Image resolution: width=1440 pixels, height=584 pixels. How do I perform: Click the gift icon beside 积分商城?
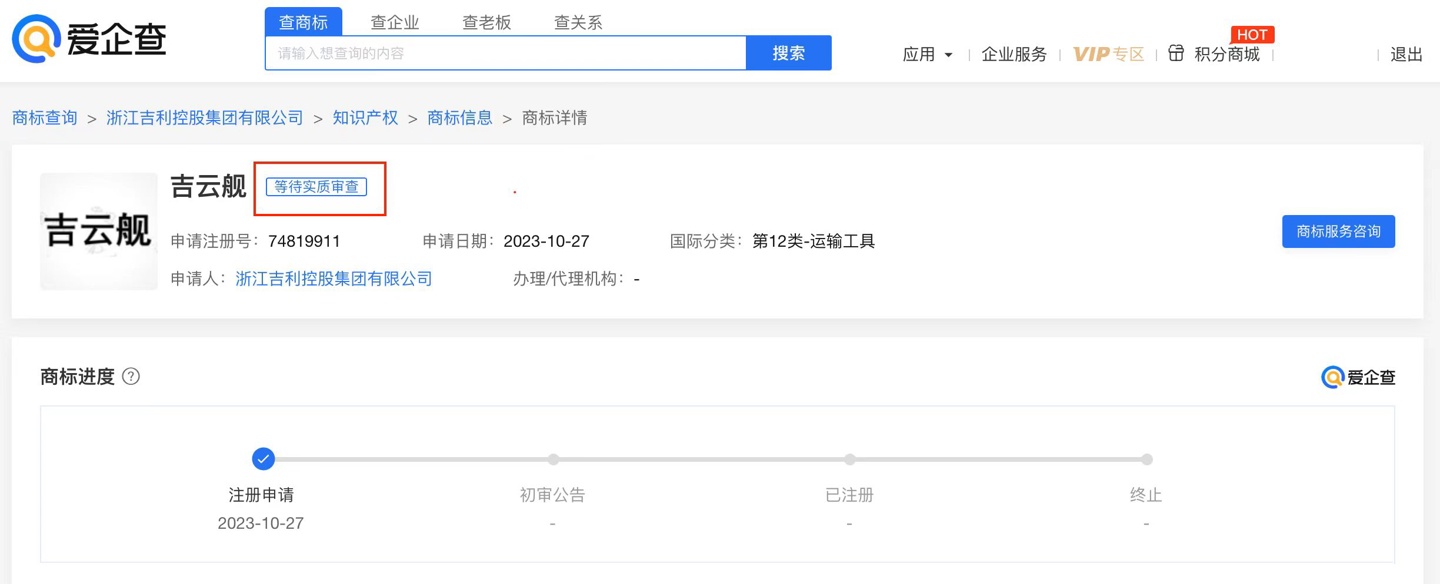(1177, 54)
